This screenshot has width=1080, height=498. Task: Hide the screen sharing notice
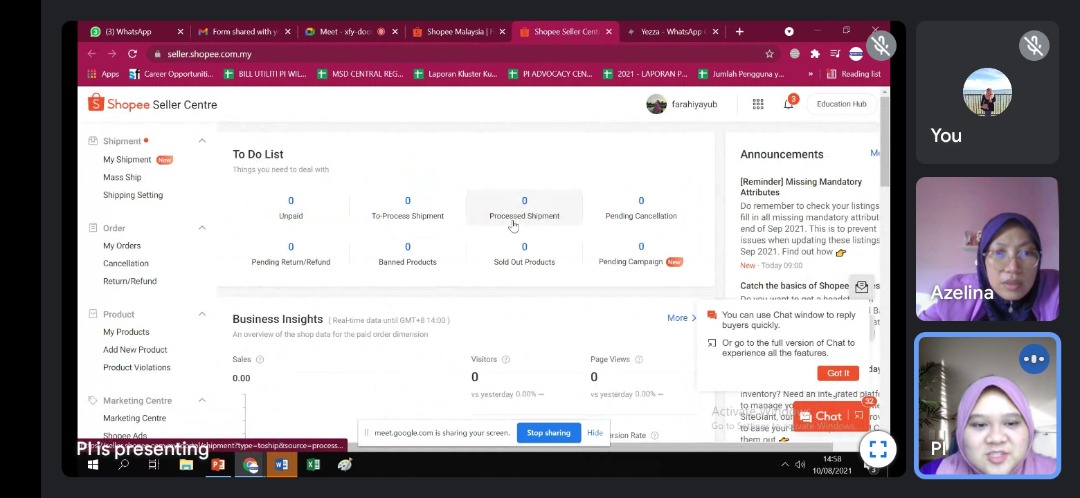(595, 433)
